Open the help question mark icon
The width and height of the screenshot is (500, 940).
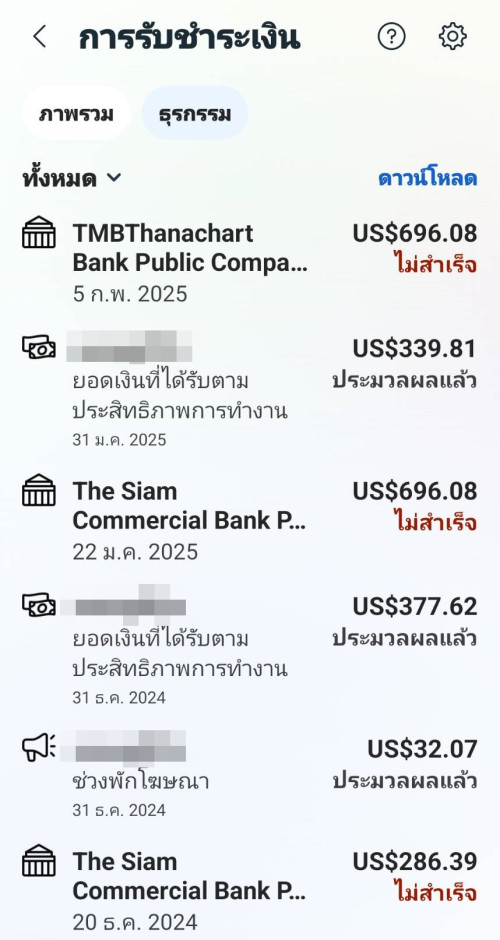pos(391,37)
